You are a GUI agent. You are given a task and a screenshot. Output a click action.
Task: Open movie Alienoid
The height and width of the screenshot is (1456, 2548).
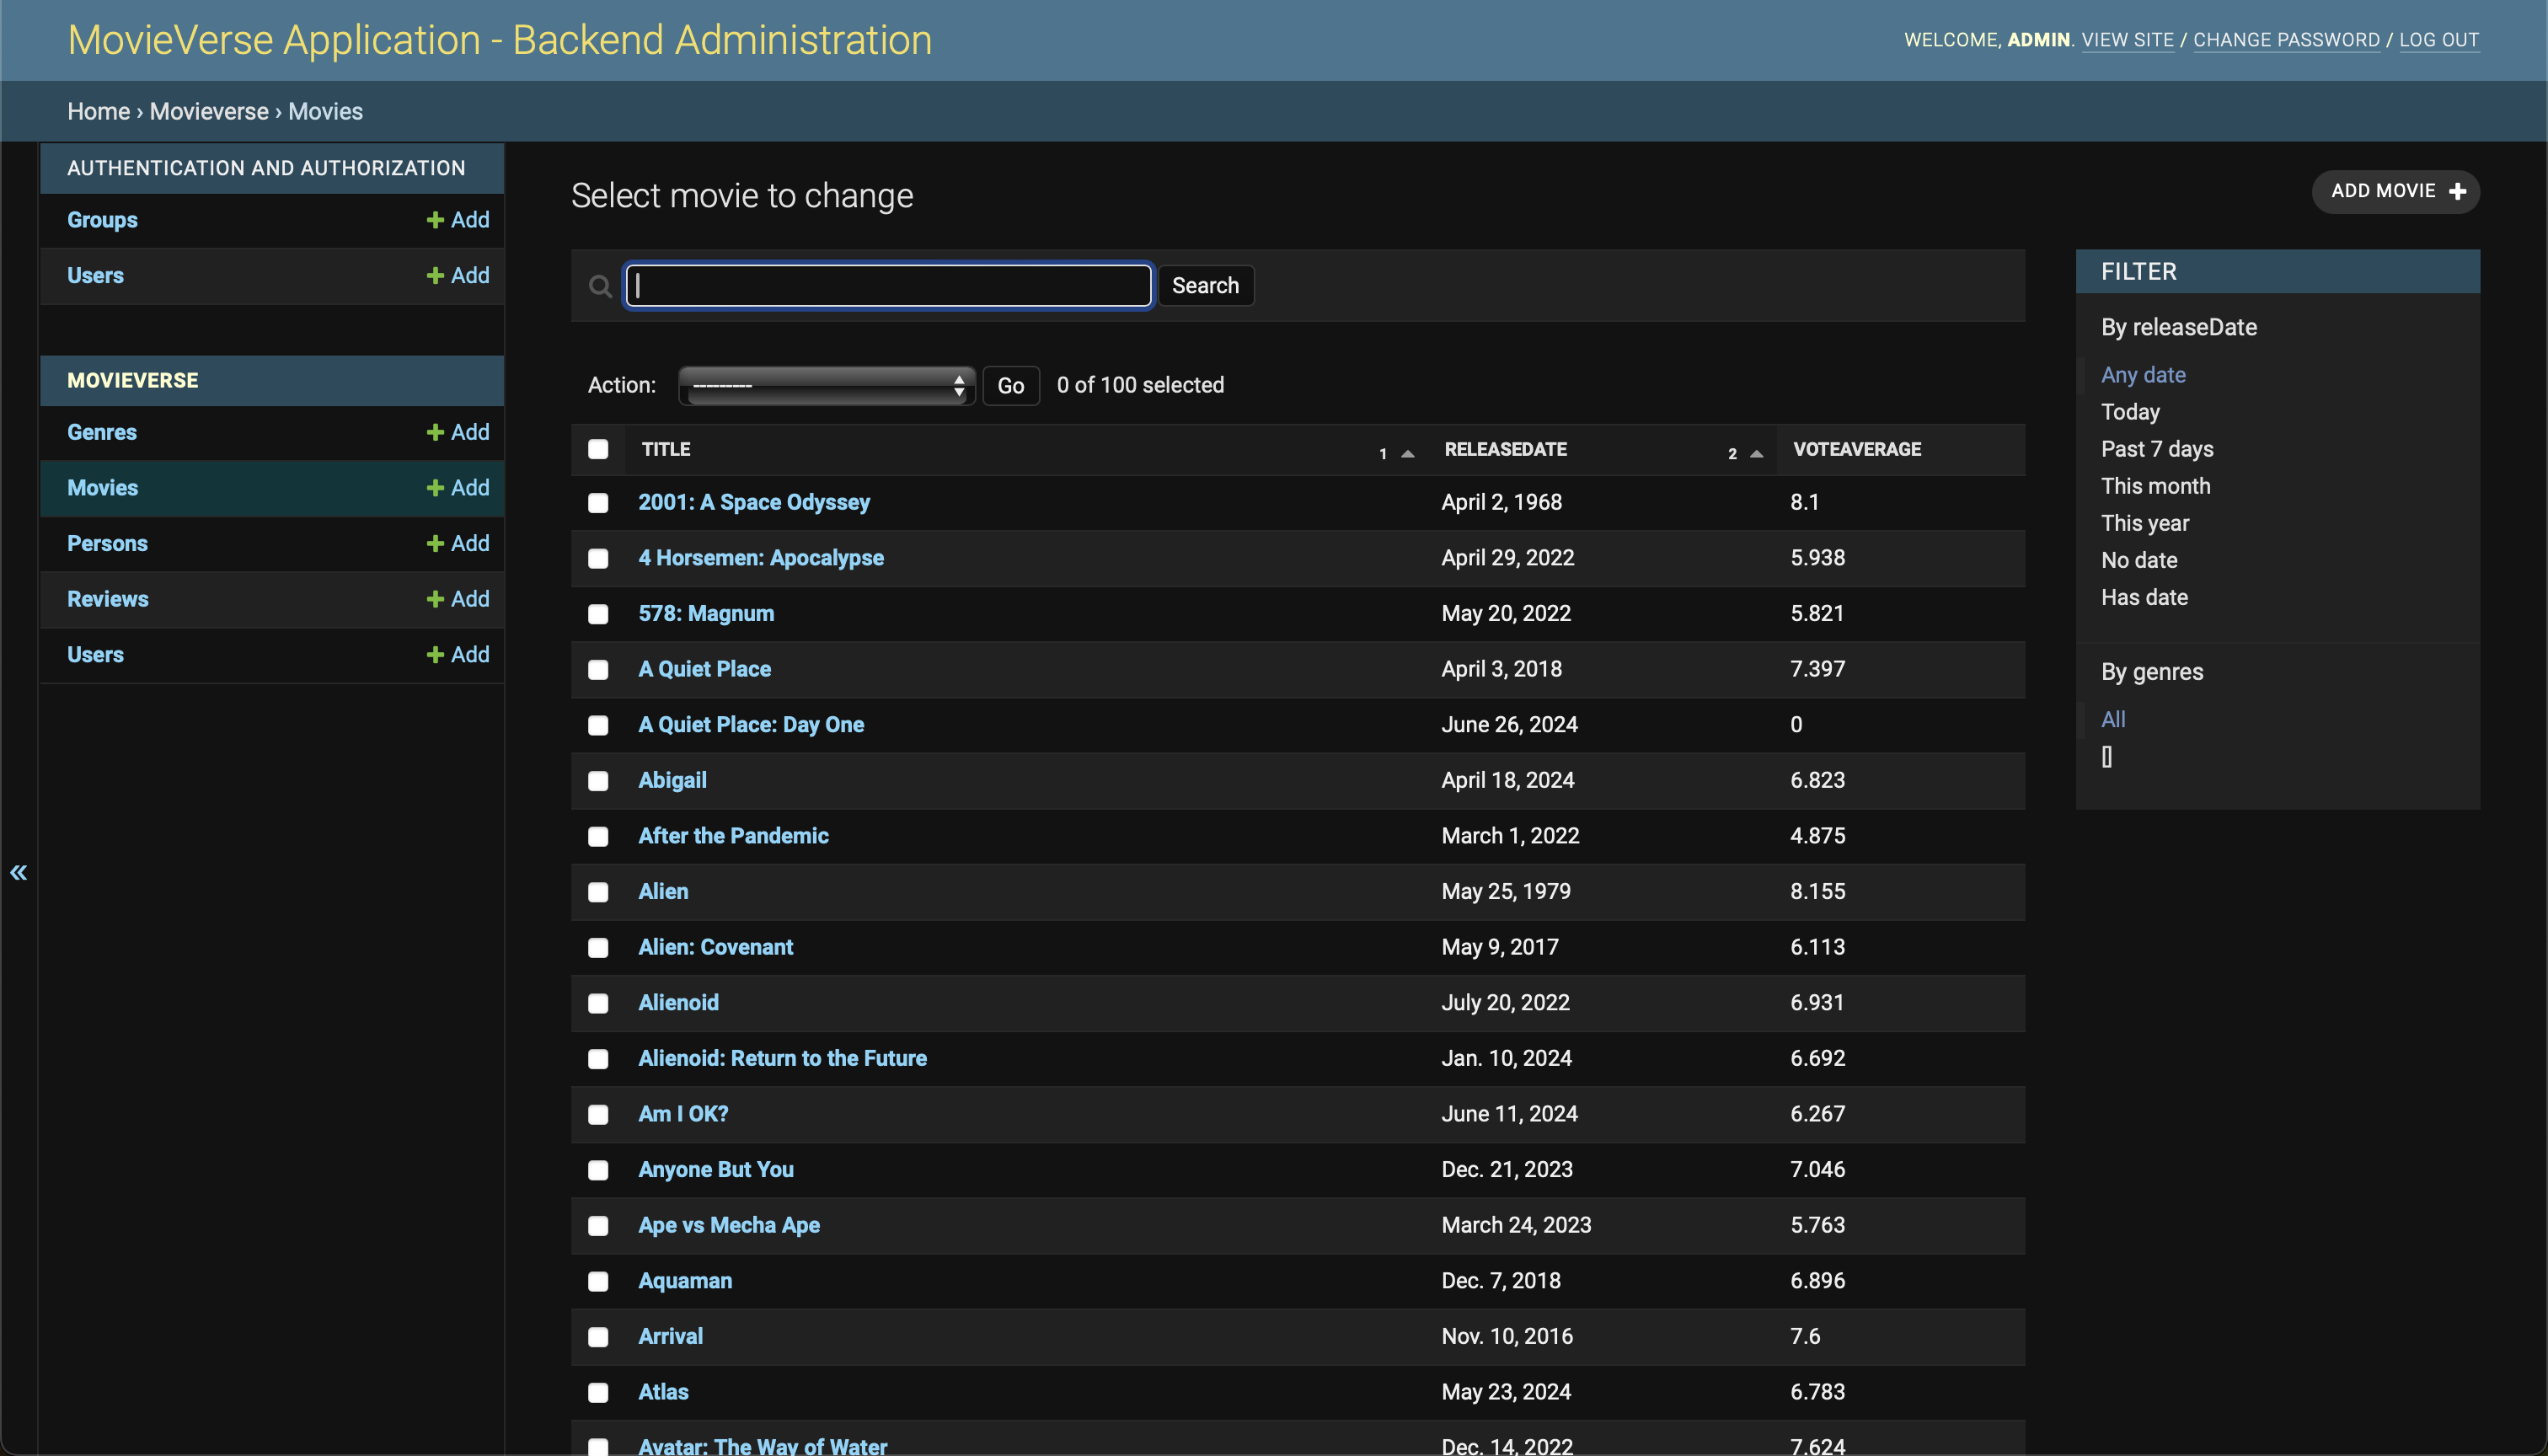point(678,1002)
